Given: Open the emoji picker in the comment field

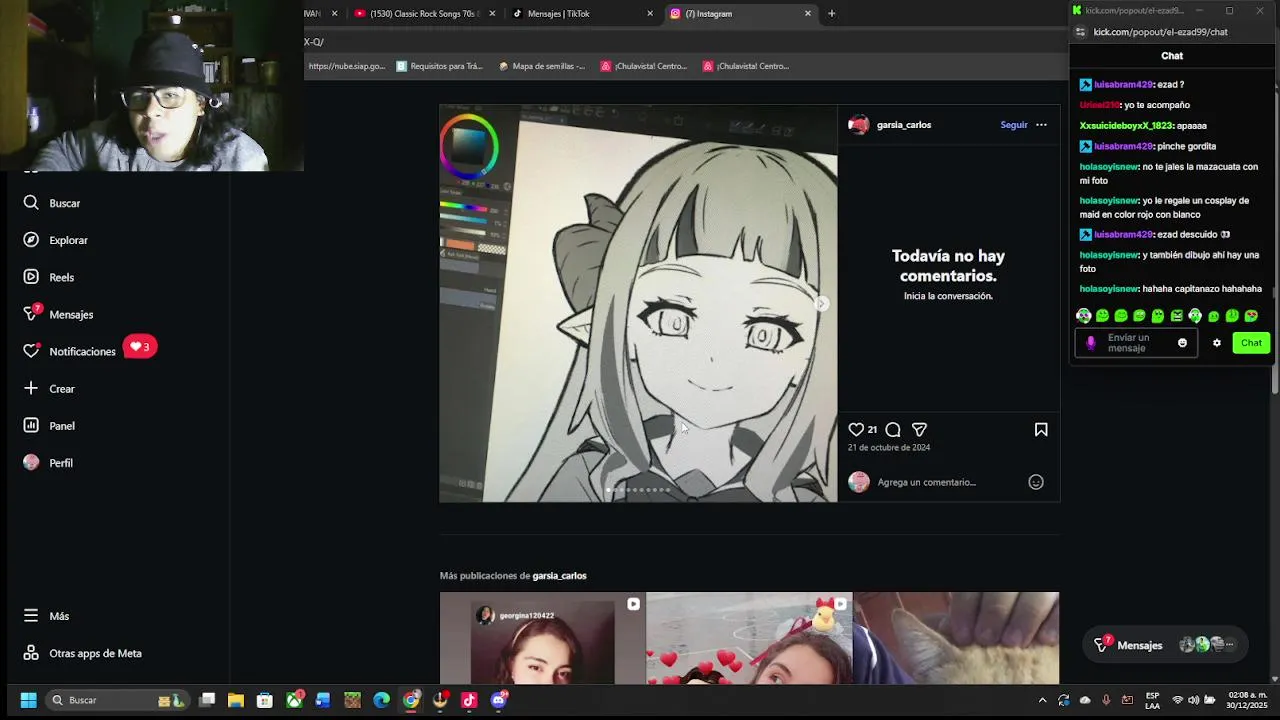Looking at the screenshot, I should 1036,482.
